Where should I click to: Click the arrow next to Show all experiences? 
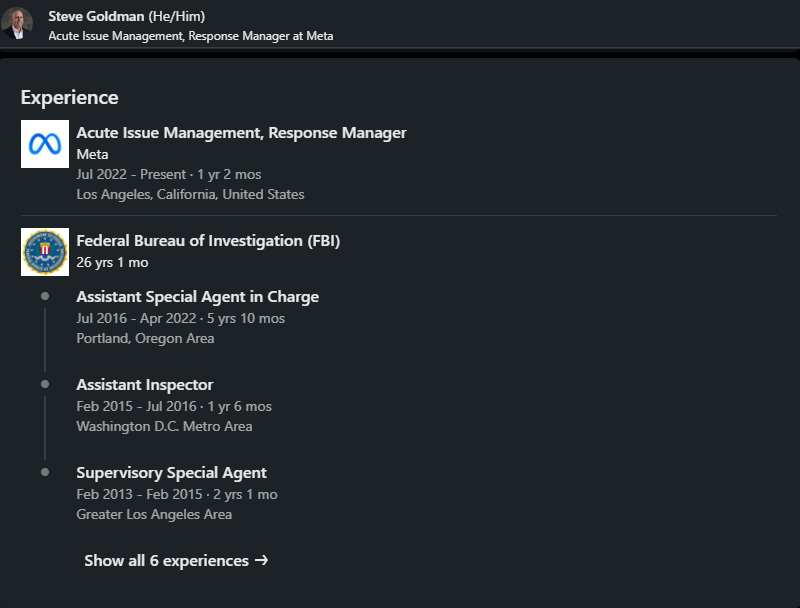(x=261, y=560)
